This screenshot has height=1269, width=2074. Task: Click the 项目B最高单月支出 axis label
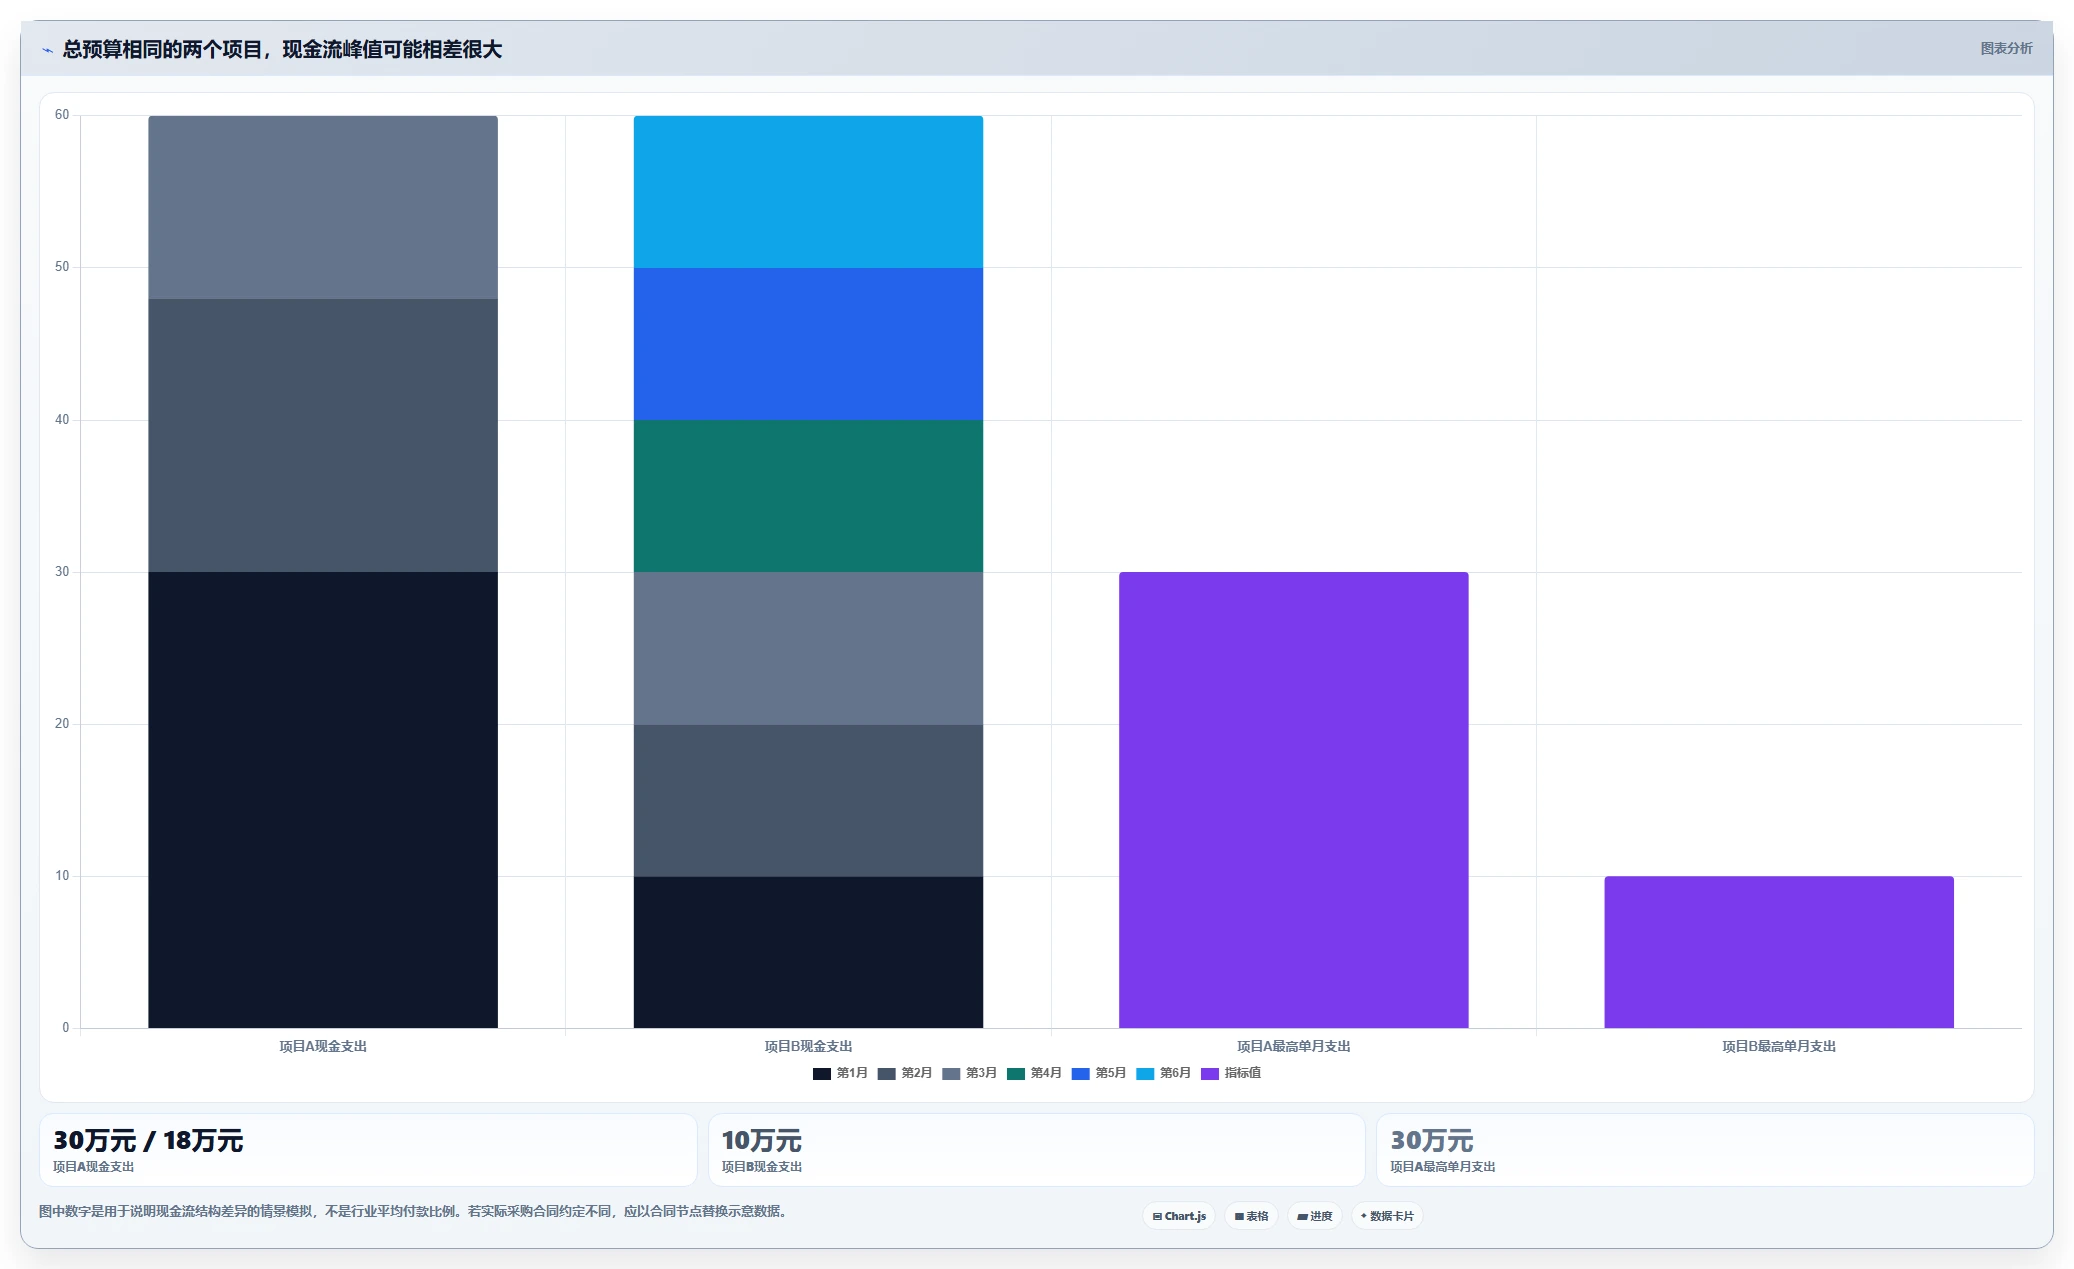point(1779,1046)
